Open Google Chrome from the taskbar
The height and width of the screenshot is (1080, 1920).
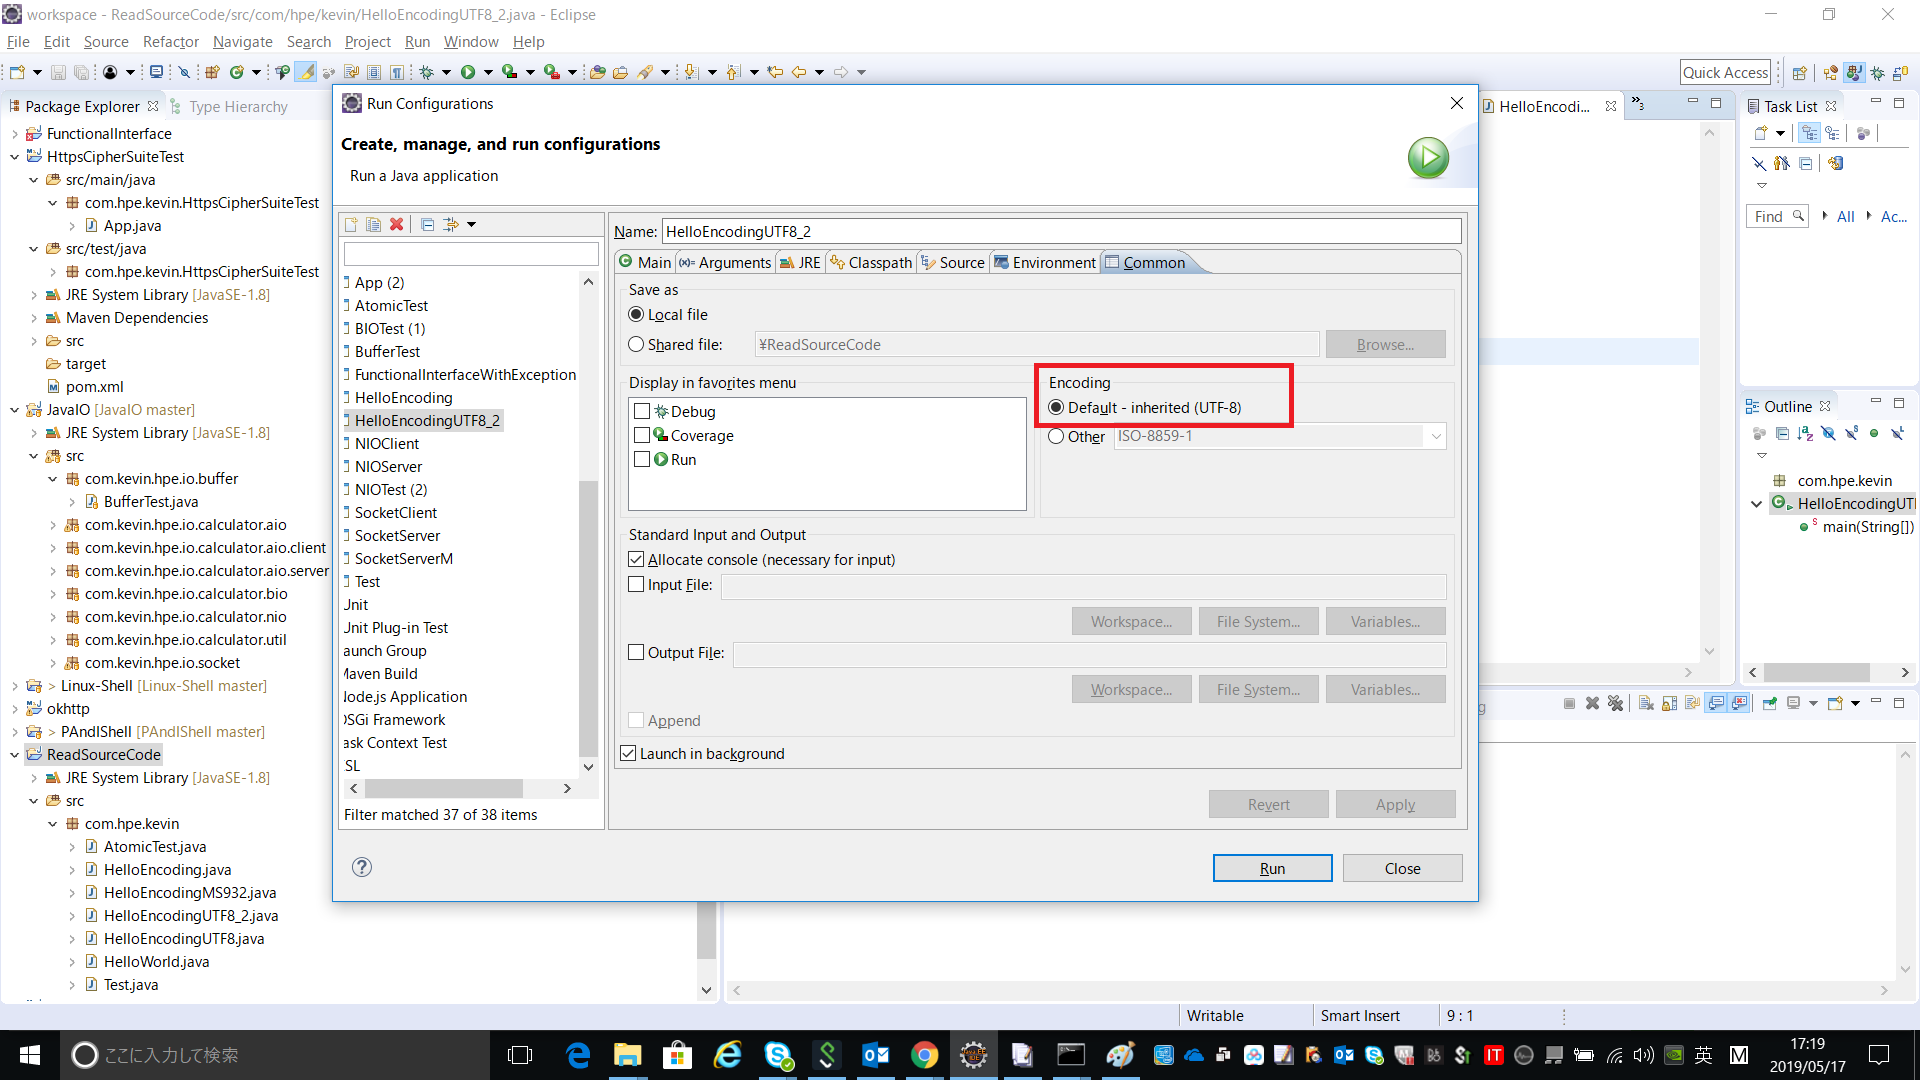coord(924,1055)
